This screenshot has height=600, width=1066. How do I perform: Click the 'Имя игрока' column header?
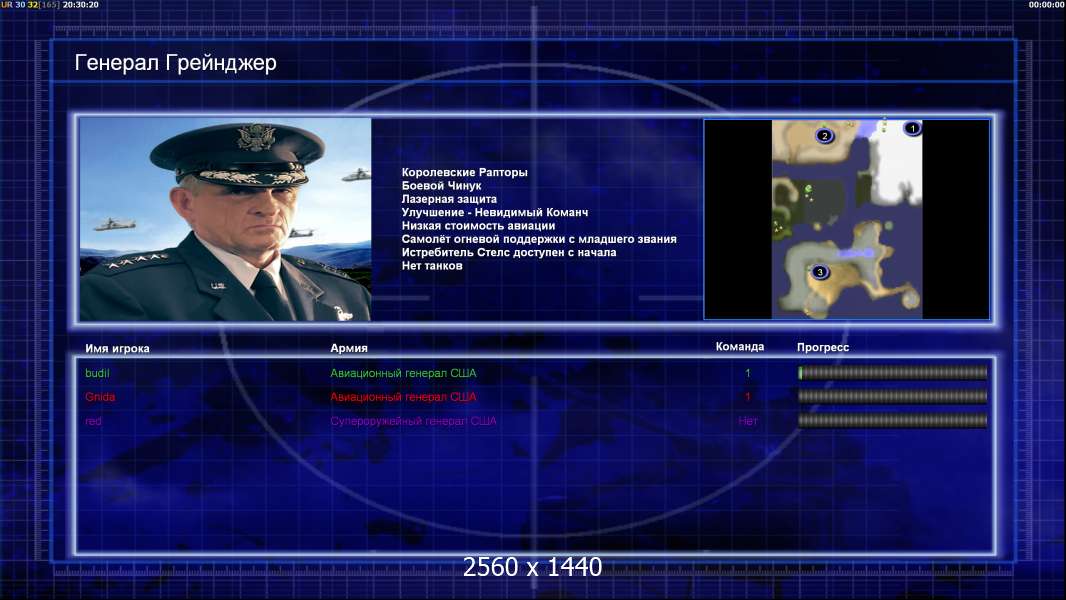tap(117, 349)
